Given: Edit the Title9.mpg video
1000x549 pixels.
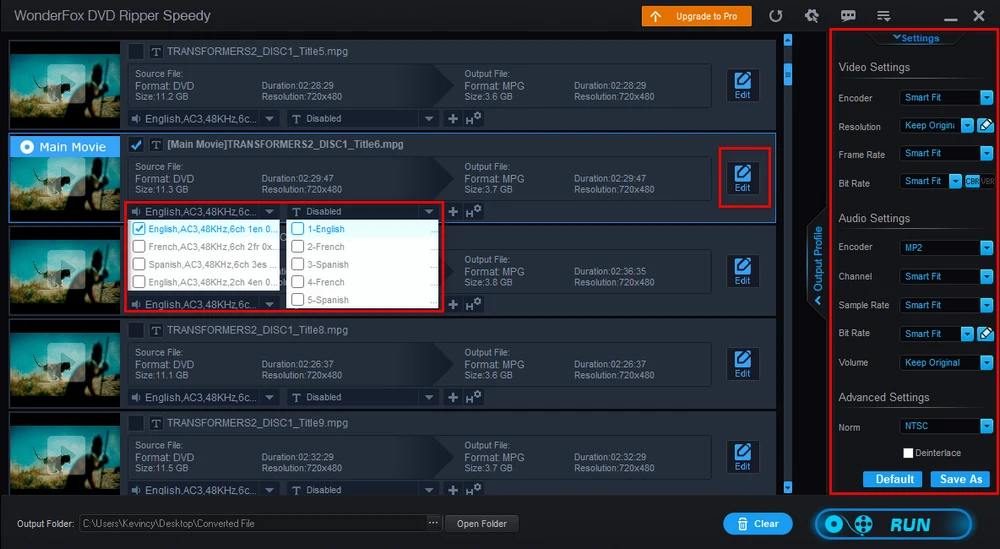Looking at the screenshot, I should pos(742,457).
